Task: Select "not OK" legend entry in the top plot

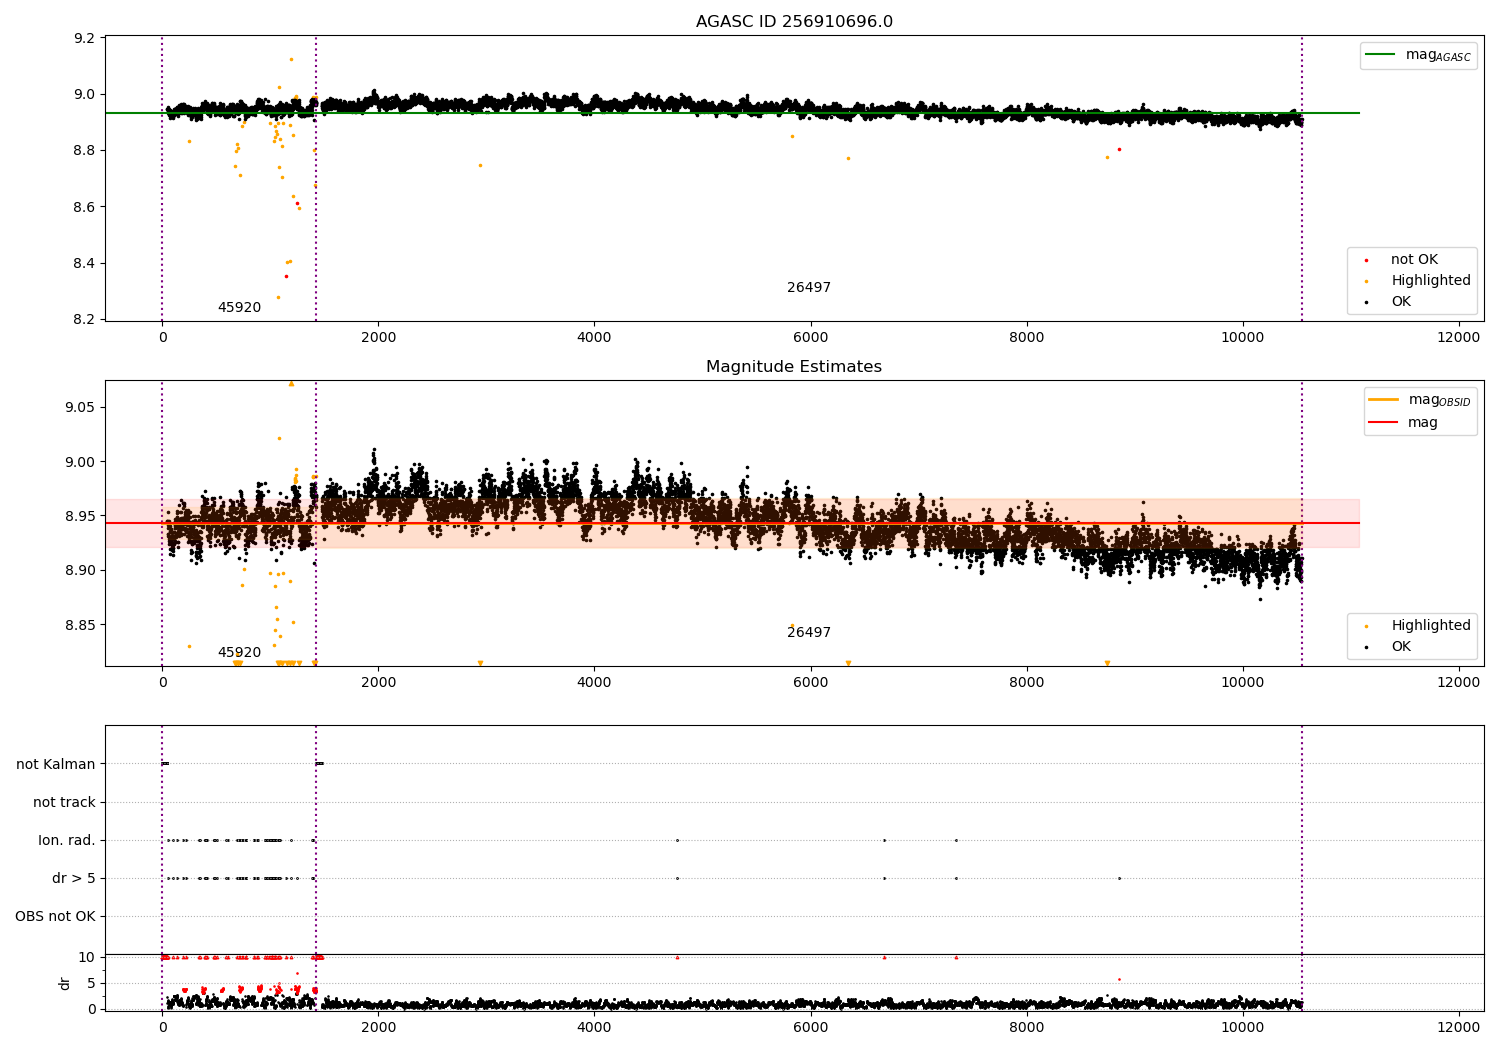Action: pyautogui.click(x=1414, y=260)
